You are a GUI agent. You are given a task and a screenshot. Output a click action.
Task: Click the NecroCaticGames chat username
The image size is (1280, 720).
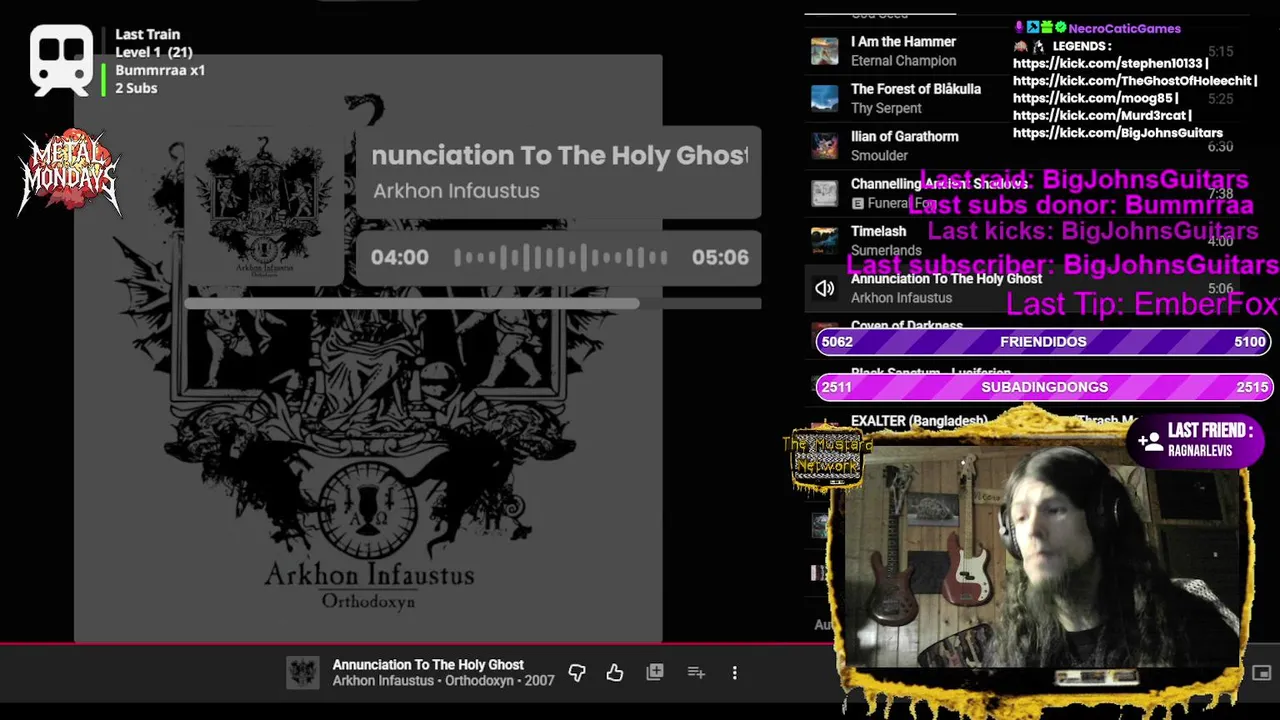tap(1125, 28)
